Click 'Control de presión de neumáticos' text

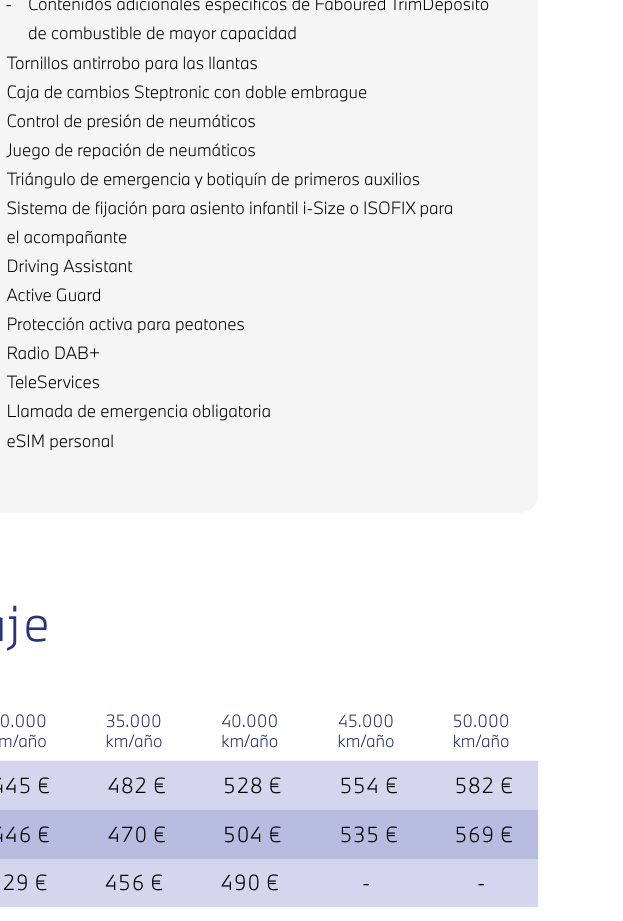131,122
